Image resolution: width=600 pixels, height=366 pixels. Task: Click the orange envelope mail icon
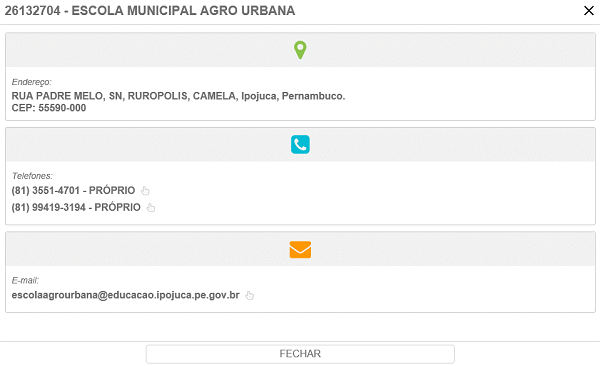pyautogui.click(x=300, y=250)
